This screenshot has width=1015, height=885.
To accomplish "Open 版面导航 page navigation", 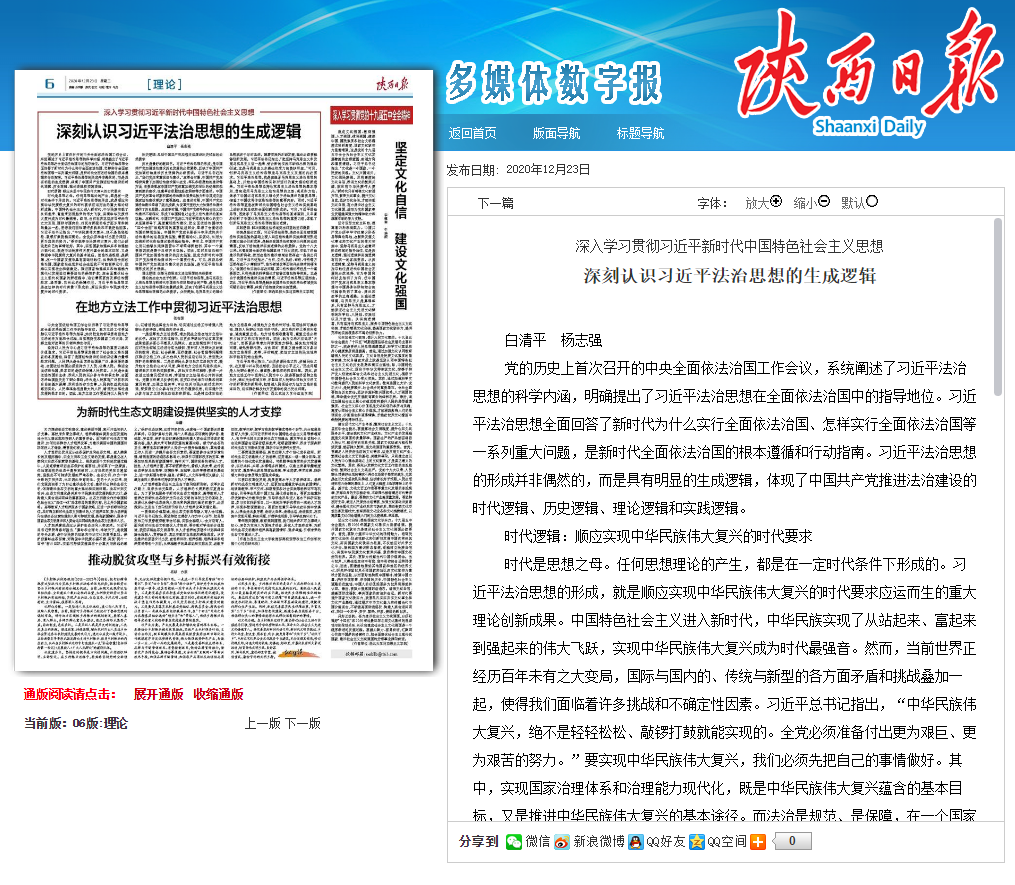I will (x=556, y=133).
